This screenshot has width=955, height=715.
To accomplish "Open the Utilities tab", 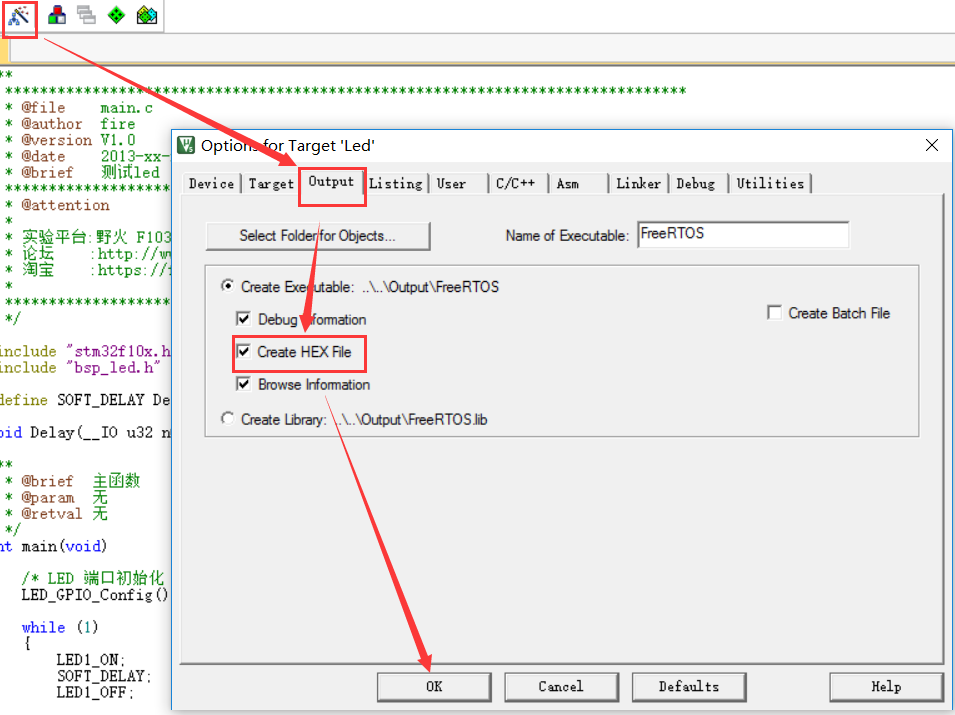I will tap(770, 184).
